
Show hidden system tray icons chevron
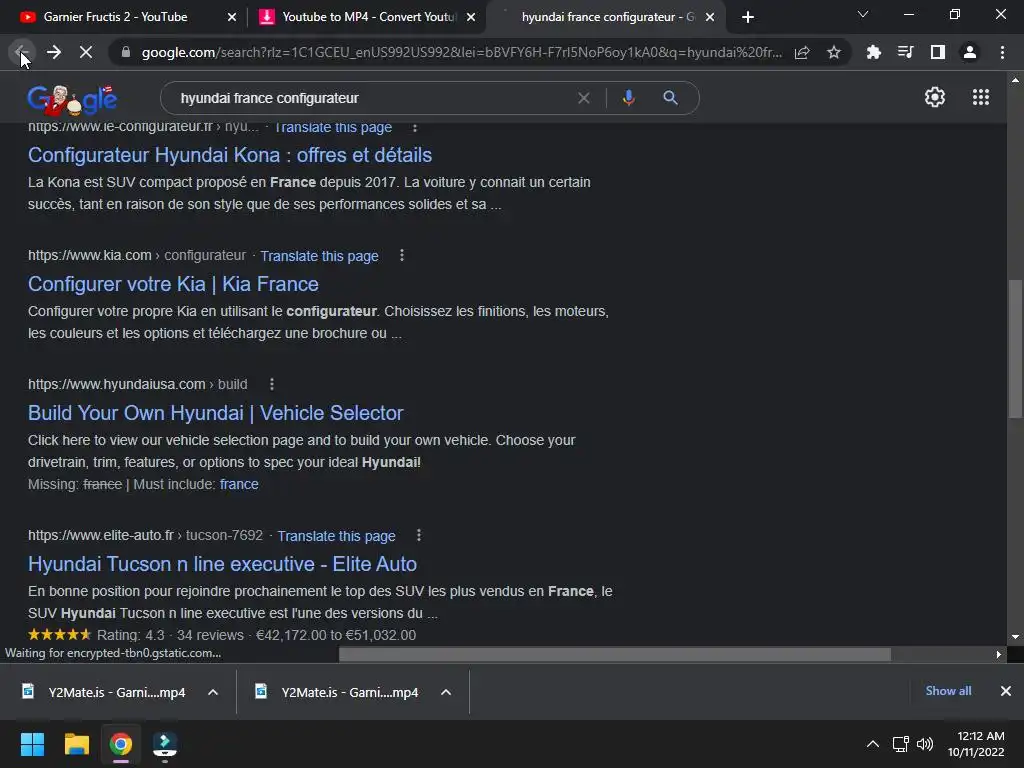point(872,744)
